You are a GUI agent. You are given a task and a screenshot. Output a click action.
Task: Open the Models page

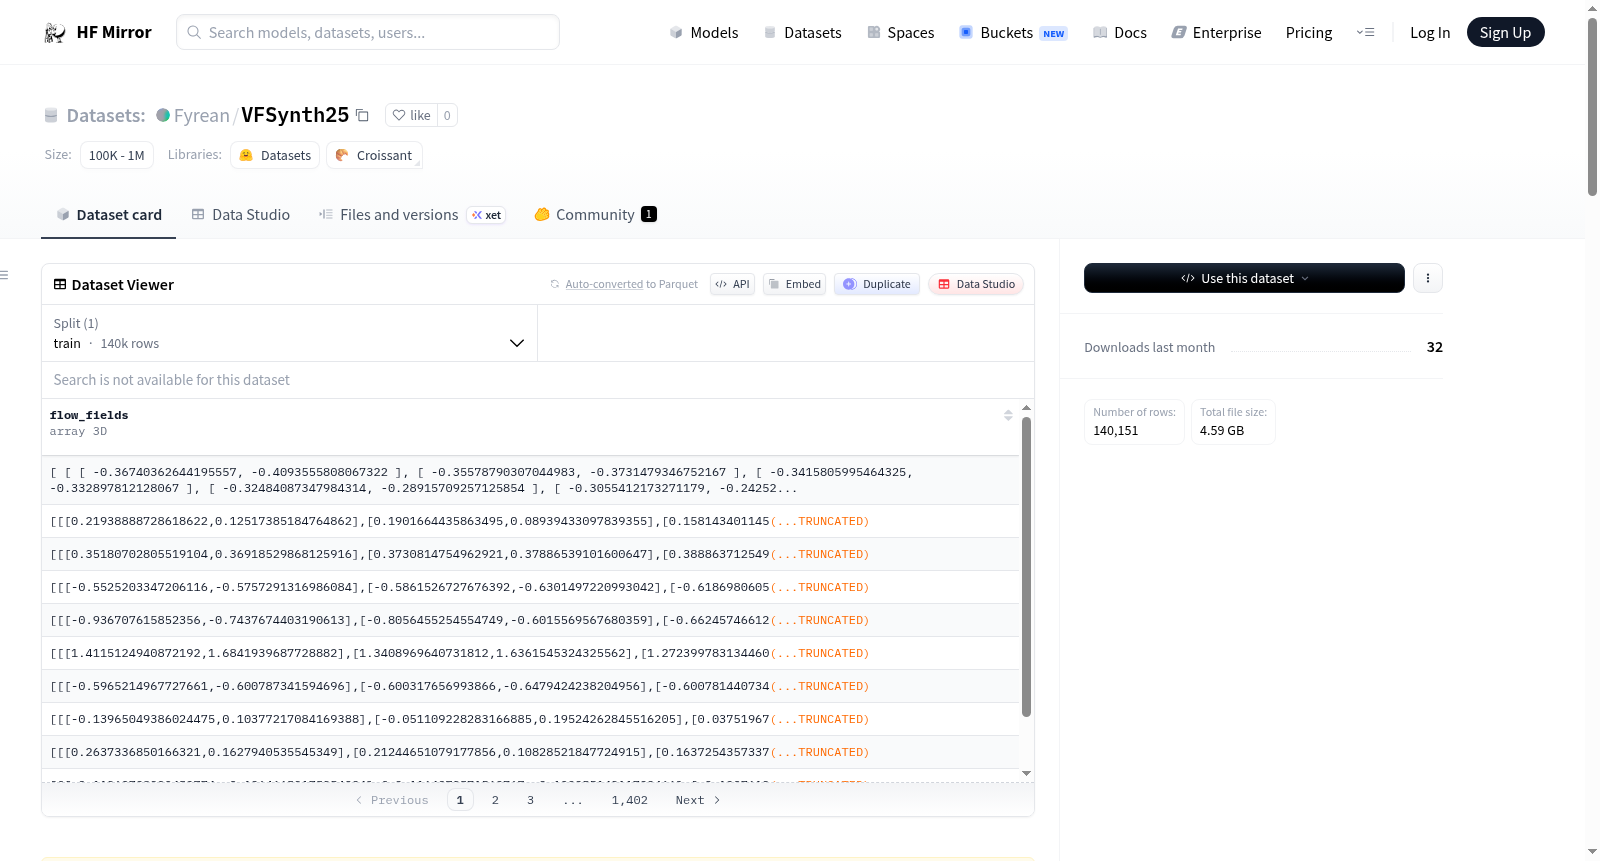(x=704, y=33)
